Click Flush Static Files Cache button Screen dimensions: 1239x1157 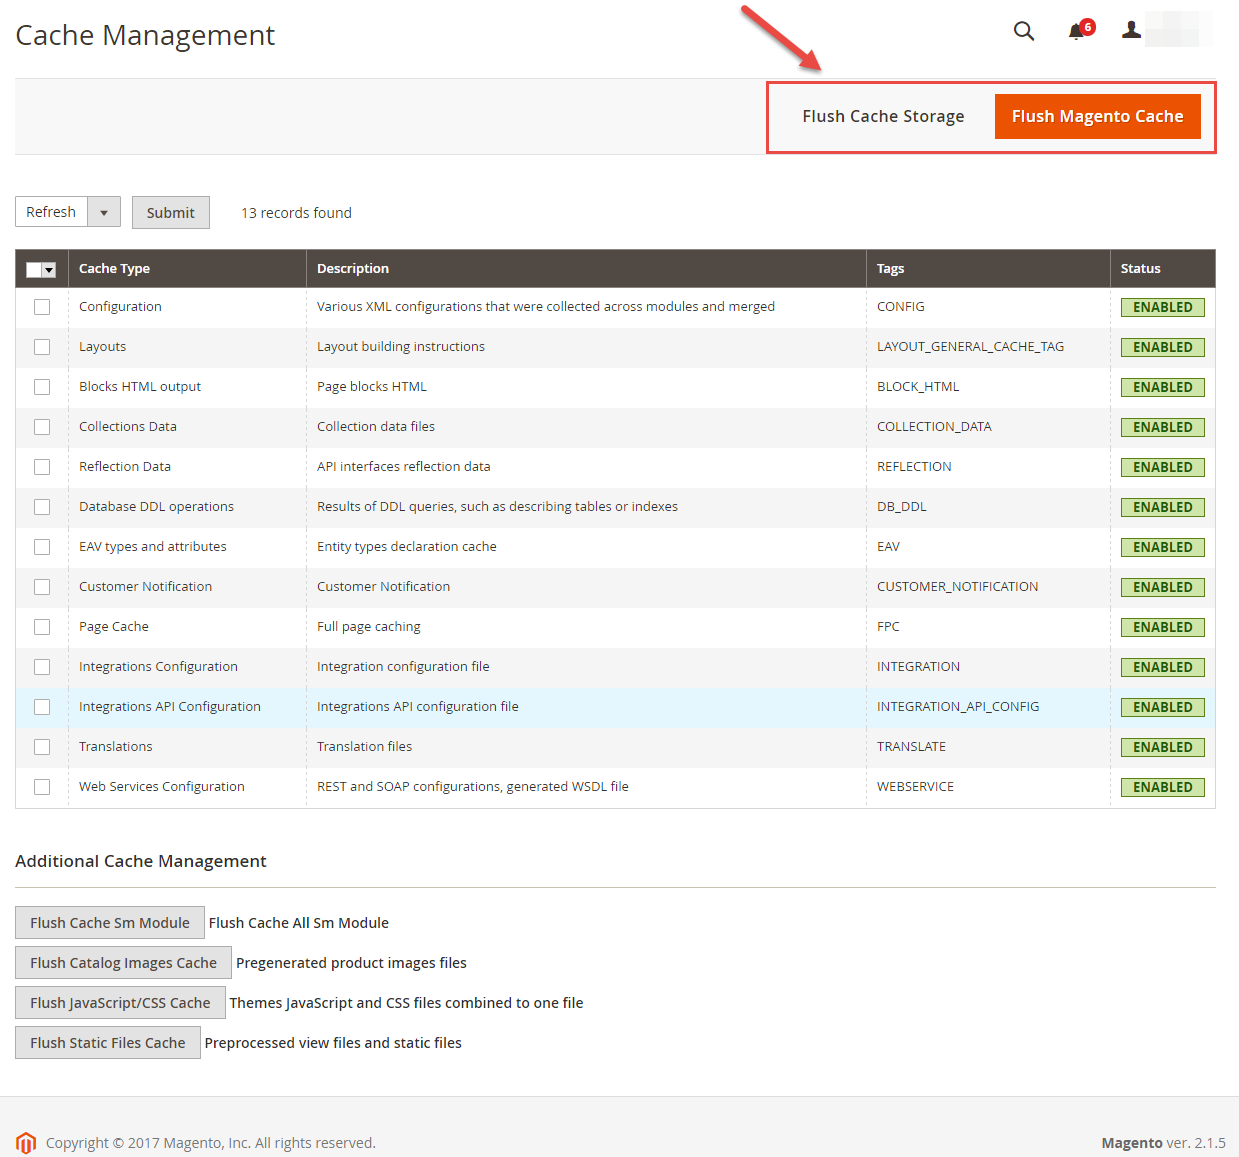coord(108,1043)
